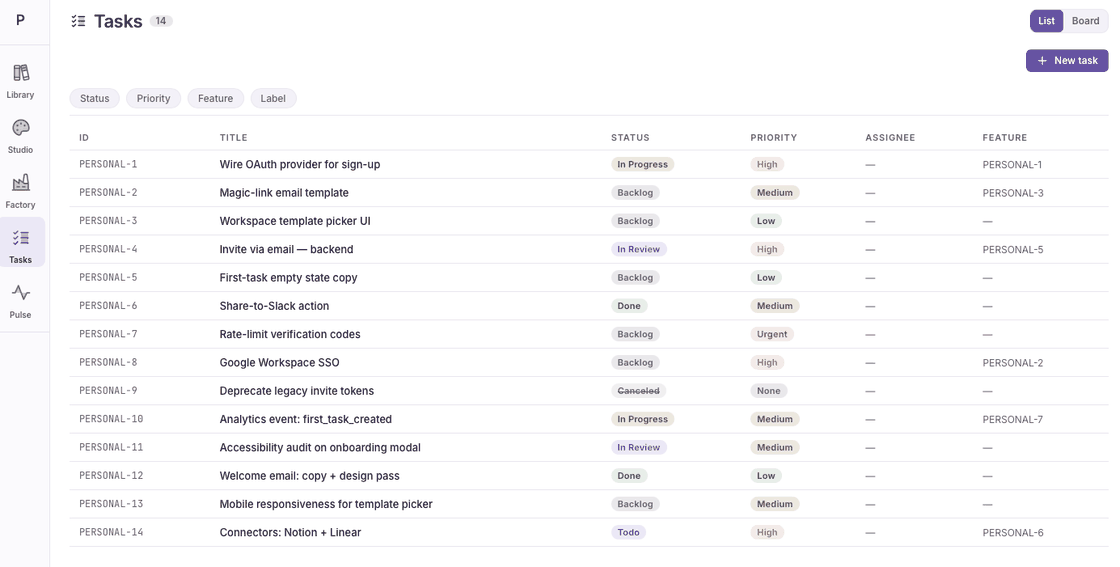
Task: Click In Review status of Accessibility audit
Action: pyautogui.click(x=639, y=448)
